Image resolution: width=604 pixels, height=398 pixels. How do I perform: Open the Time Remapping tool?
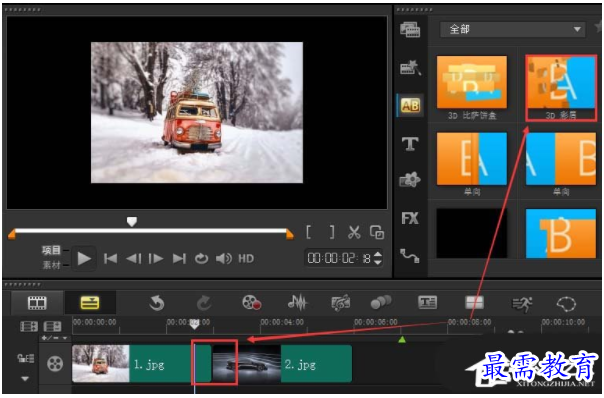(x=522, y=304)
